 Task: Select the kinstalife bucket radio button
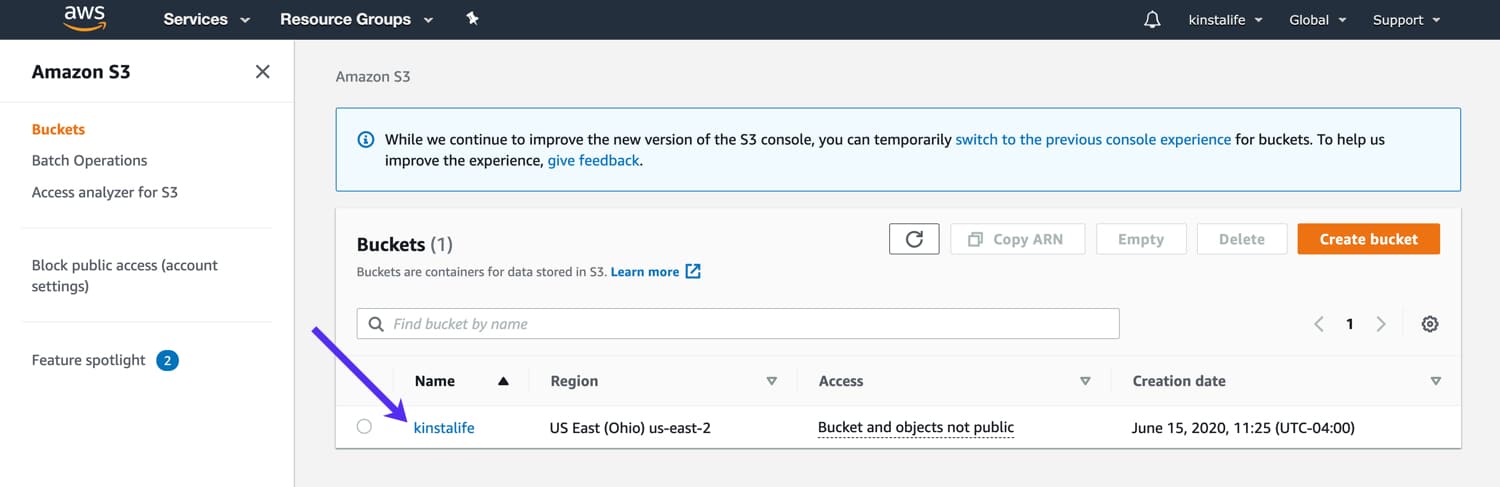coord(364,427)
